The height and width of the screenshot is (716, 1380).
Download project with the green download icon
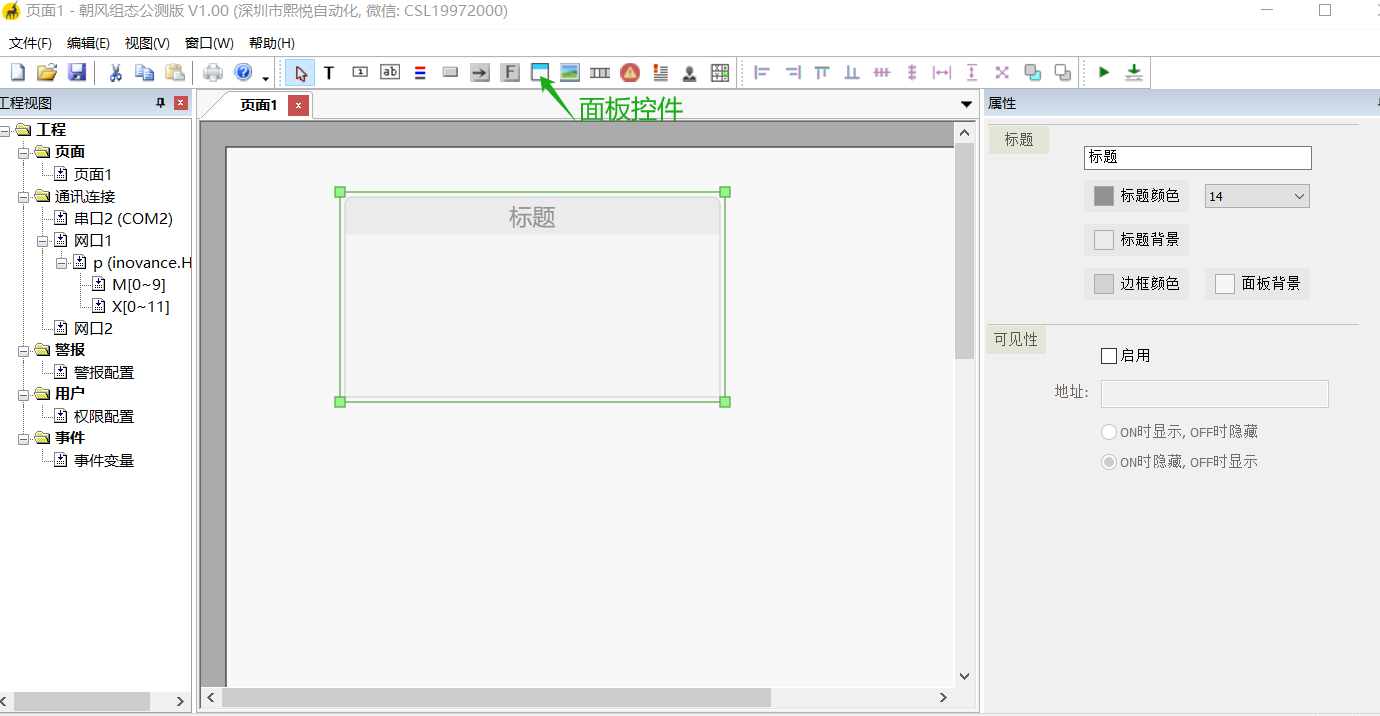[1134, 72]
